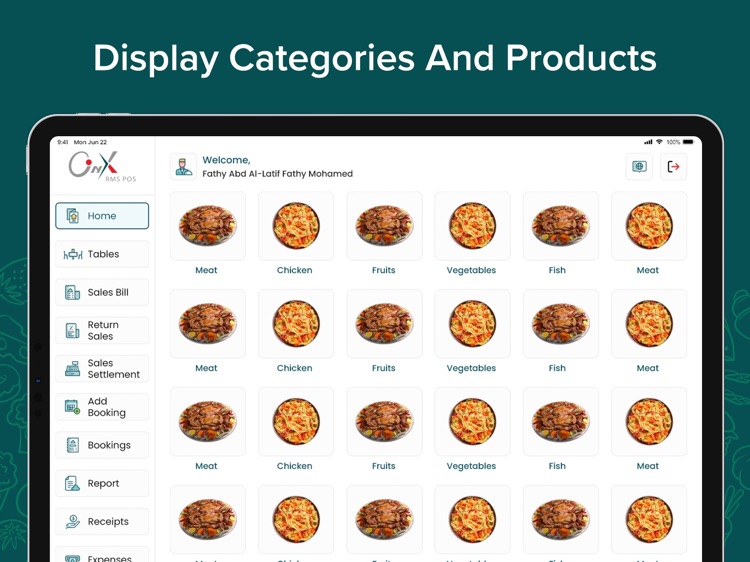This screenshot has width=750, height=562.
Task: Click the Sales Settlement register icon
Action: point(72,369)
